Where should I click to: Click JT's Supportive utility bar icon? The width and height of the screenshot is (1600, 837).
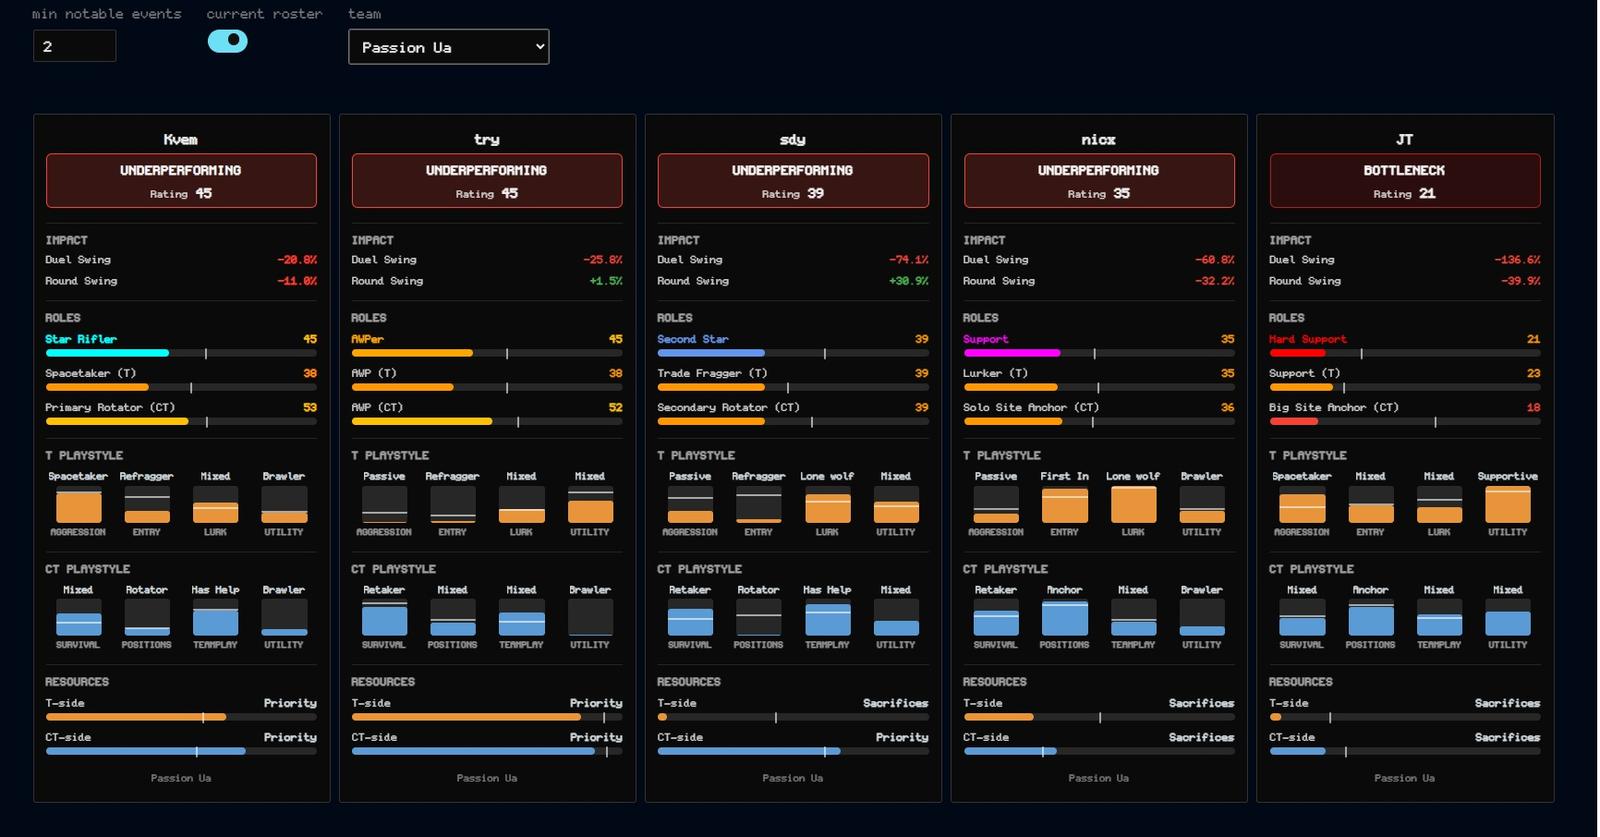click(1507, 505)
